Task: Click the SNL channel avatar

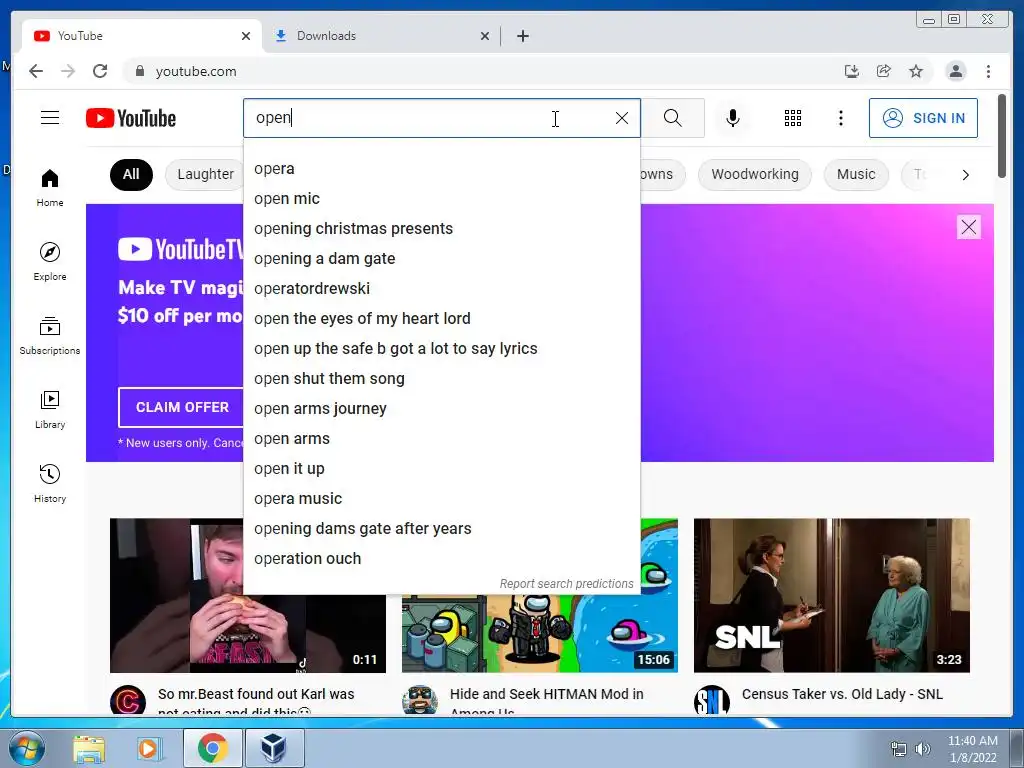Action: 711,700
